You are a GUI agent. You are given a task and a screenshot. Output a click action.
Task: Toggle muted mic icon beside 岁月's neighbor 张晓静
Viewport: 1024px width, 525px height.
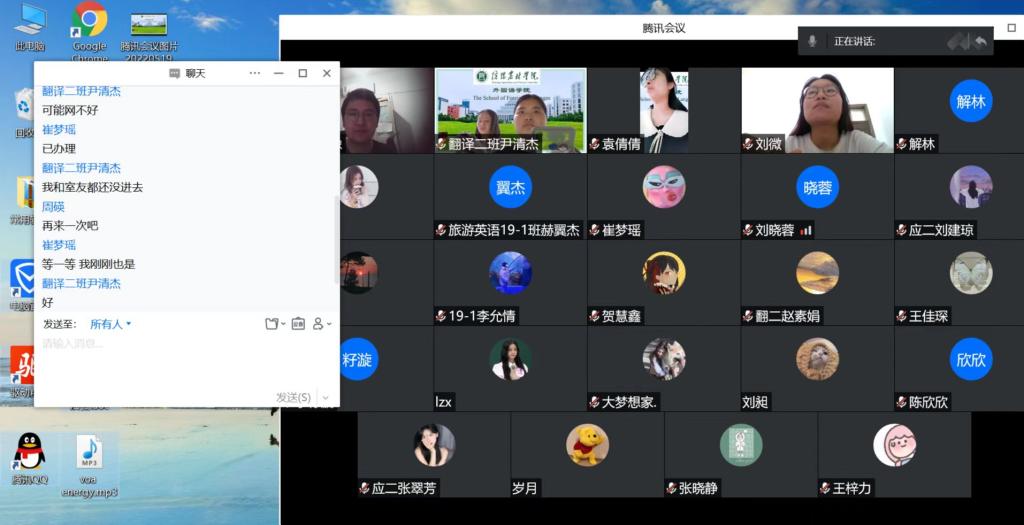(672, 488)
